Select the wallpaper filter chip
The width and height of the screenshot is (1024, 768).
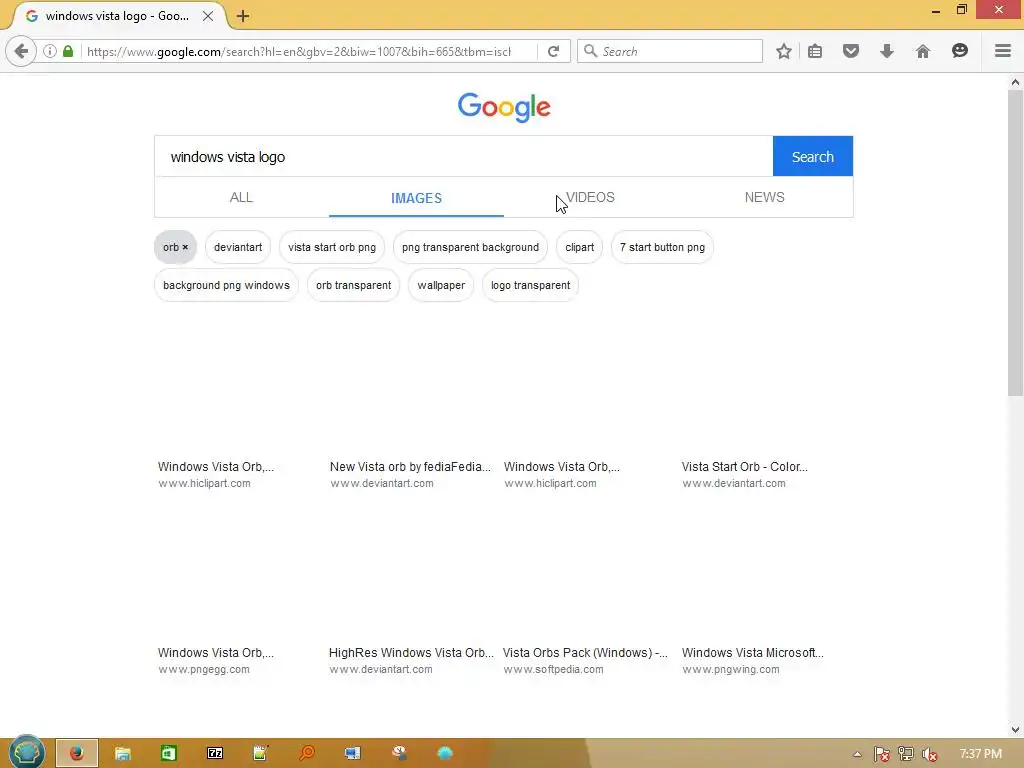441,285
